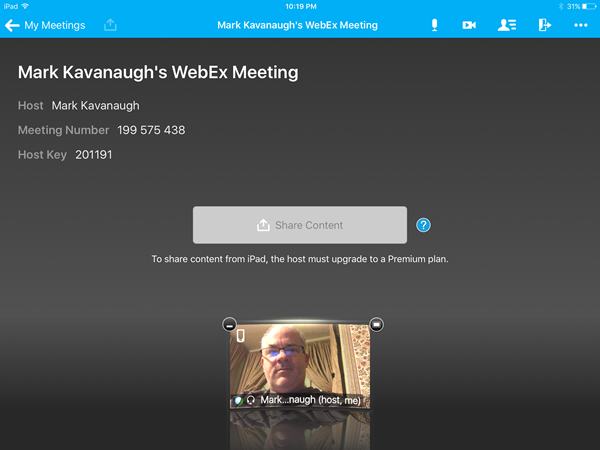Image resolution: width=600 pixels, height=450 pixels.
Task: Tap the share icon in the top bar
Action: [x=110, y=25]
